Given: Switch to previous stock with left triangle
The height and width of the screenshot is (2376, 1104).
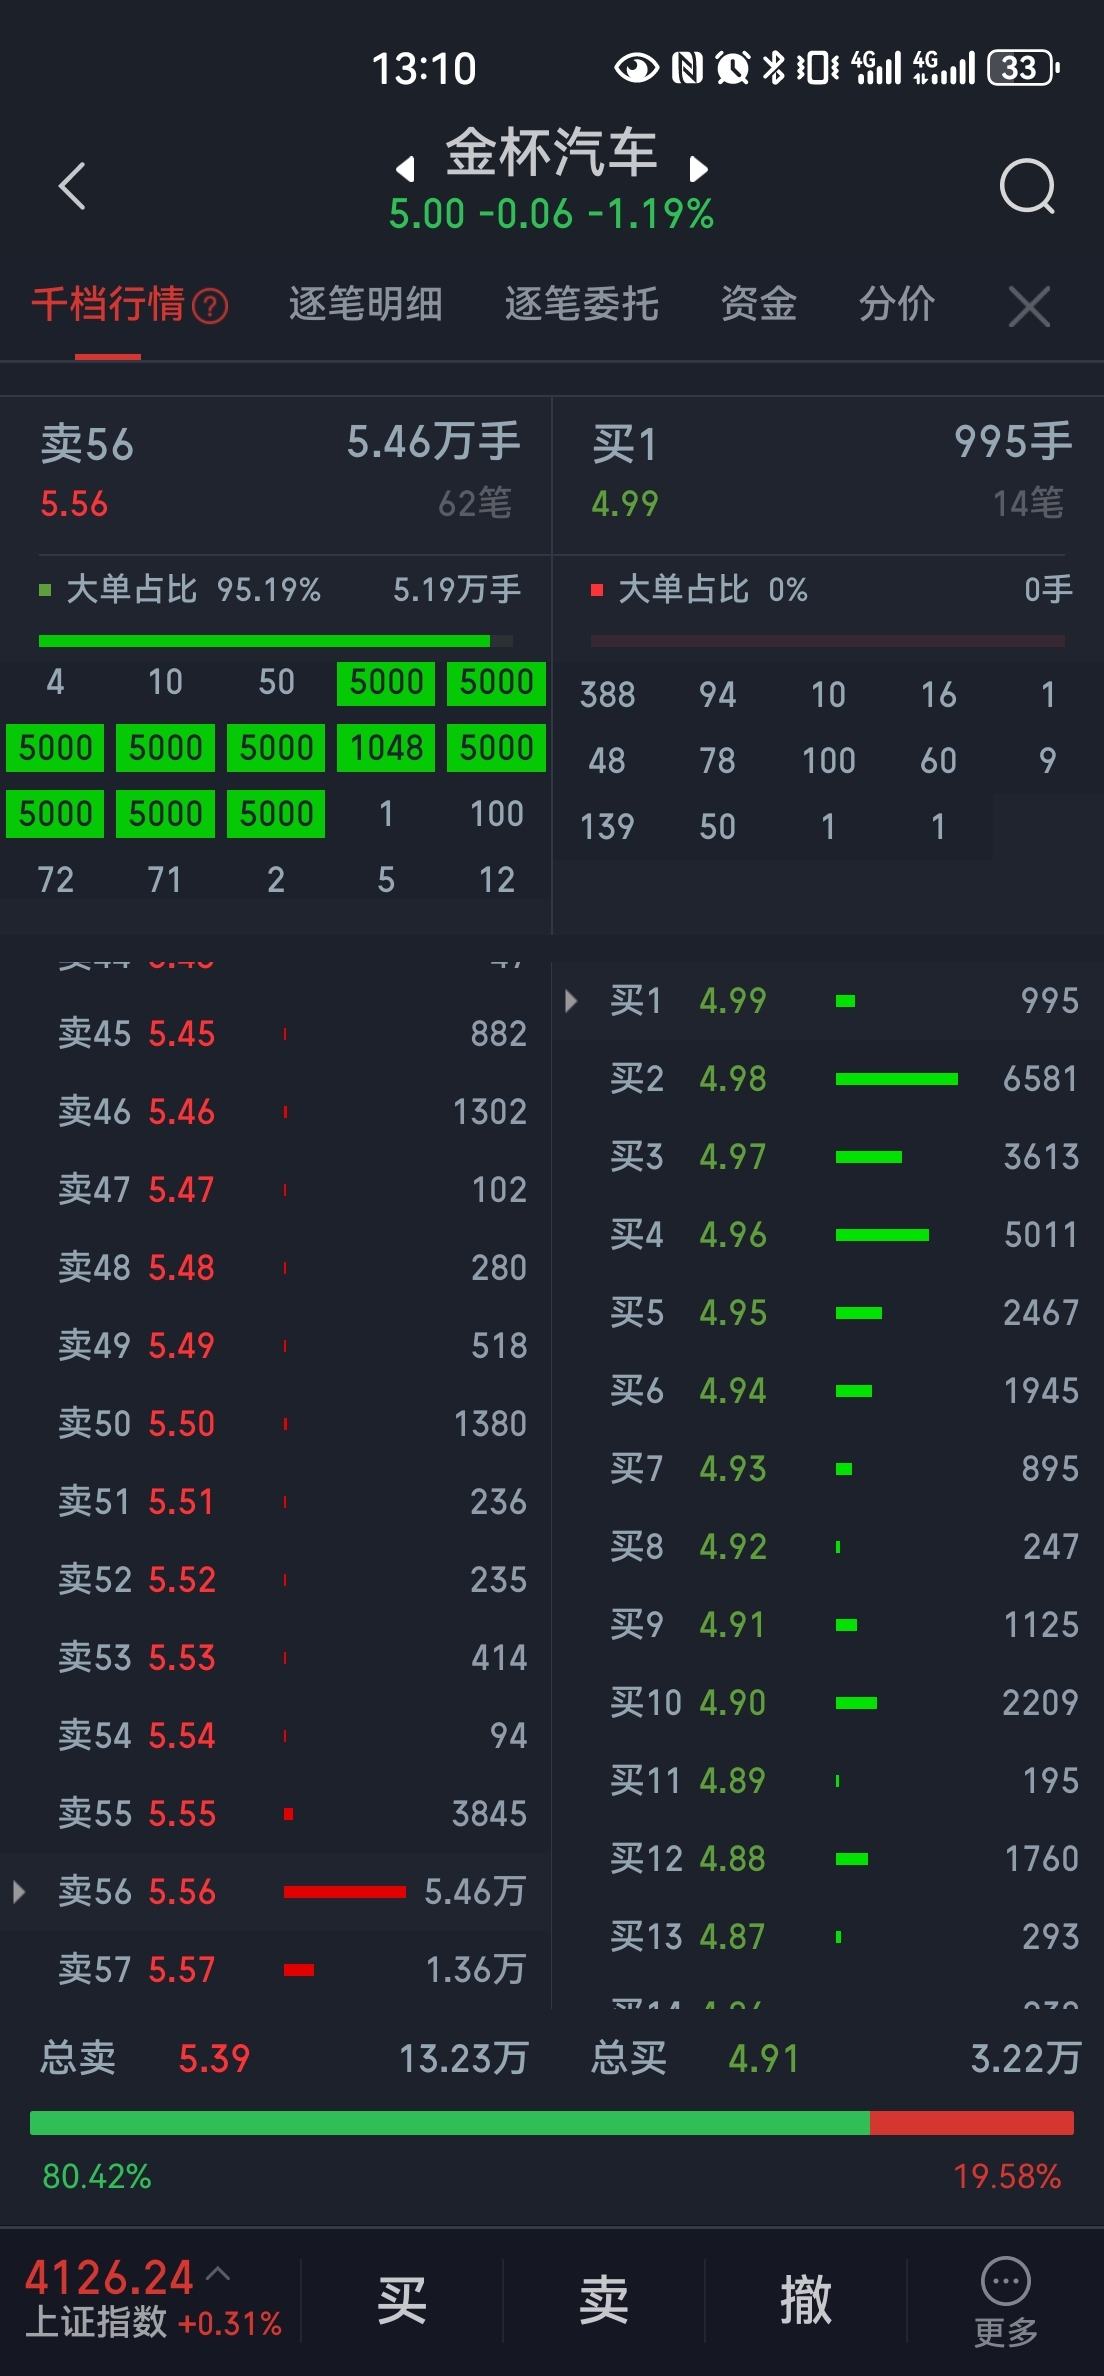Looking at the screenshot, I should (405, 168).
